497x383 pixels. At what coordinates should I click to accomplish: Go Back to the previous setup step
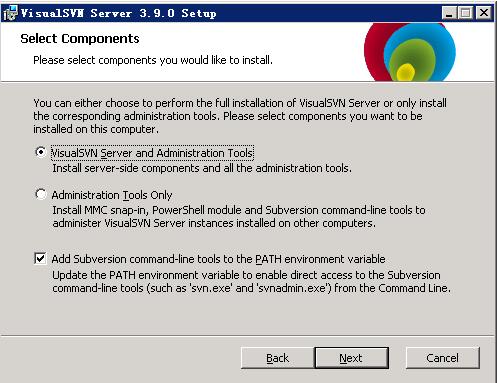tap(277, 358)
